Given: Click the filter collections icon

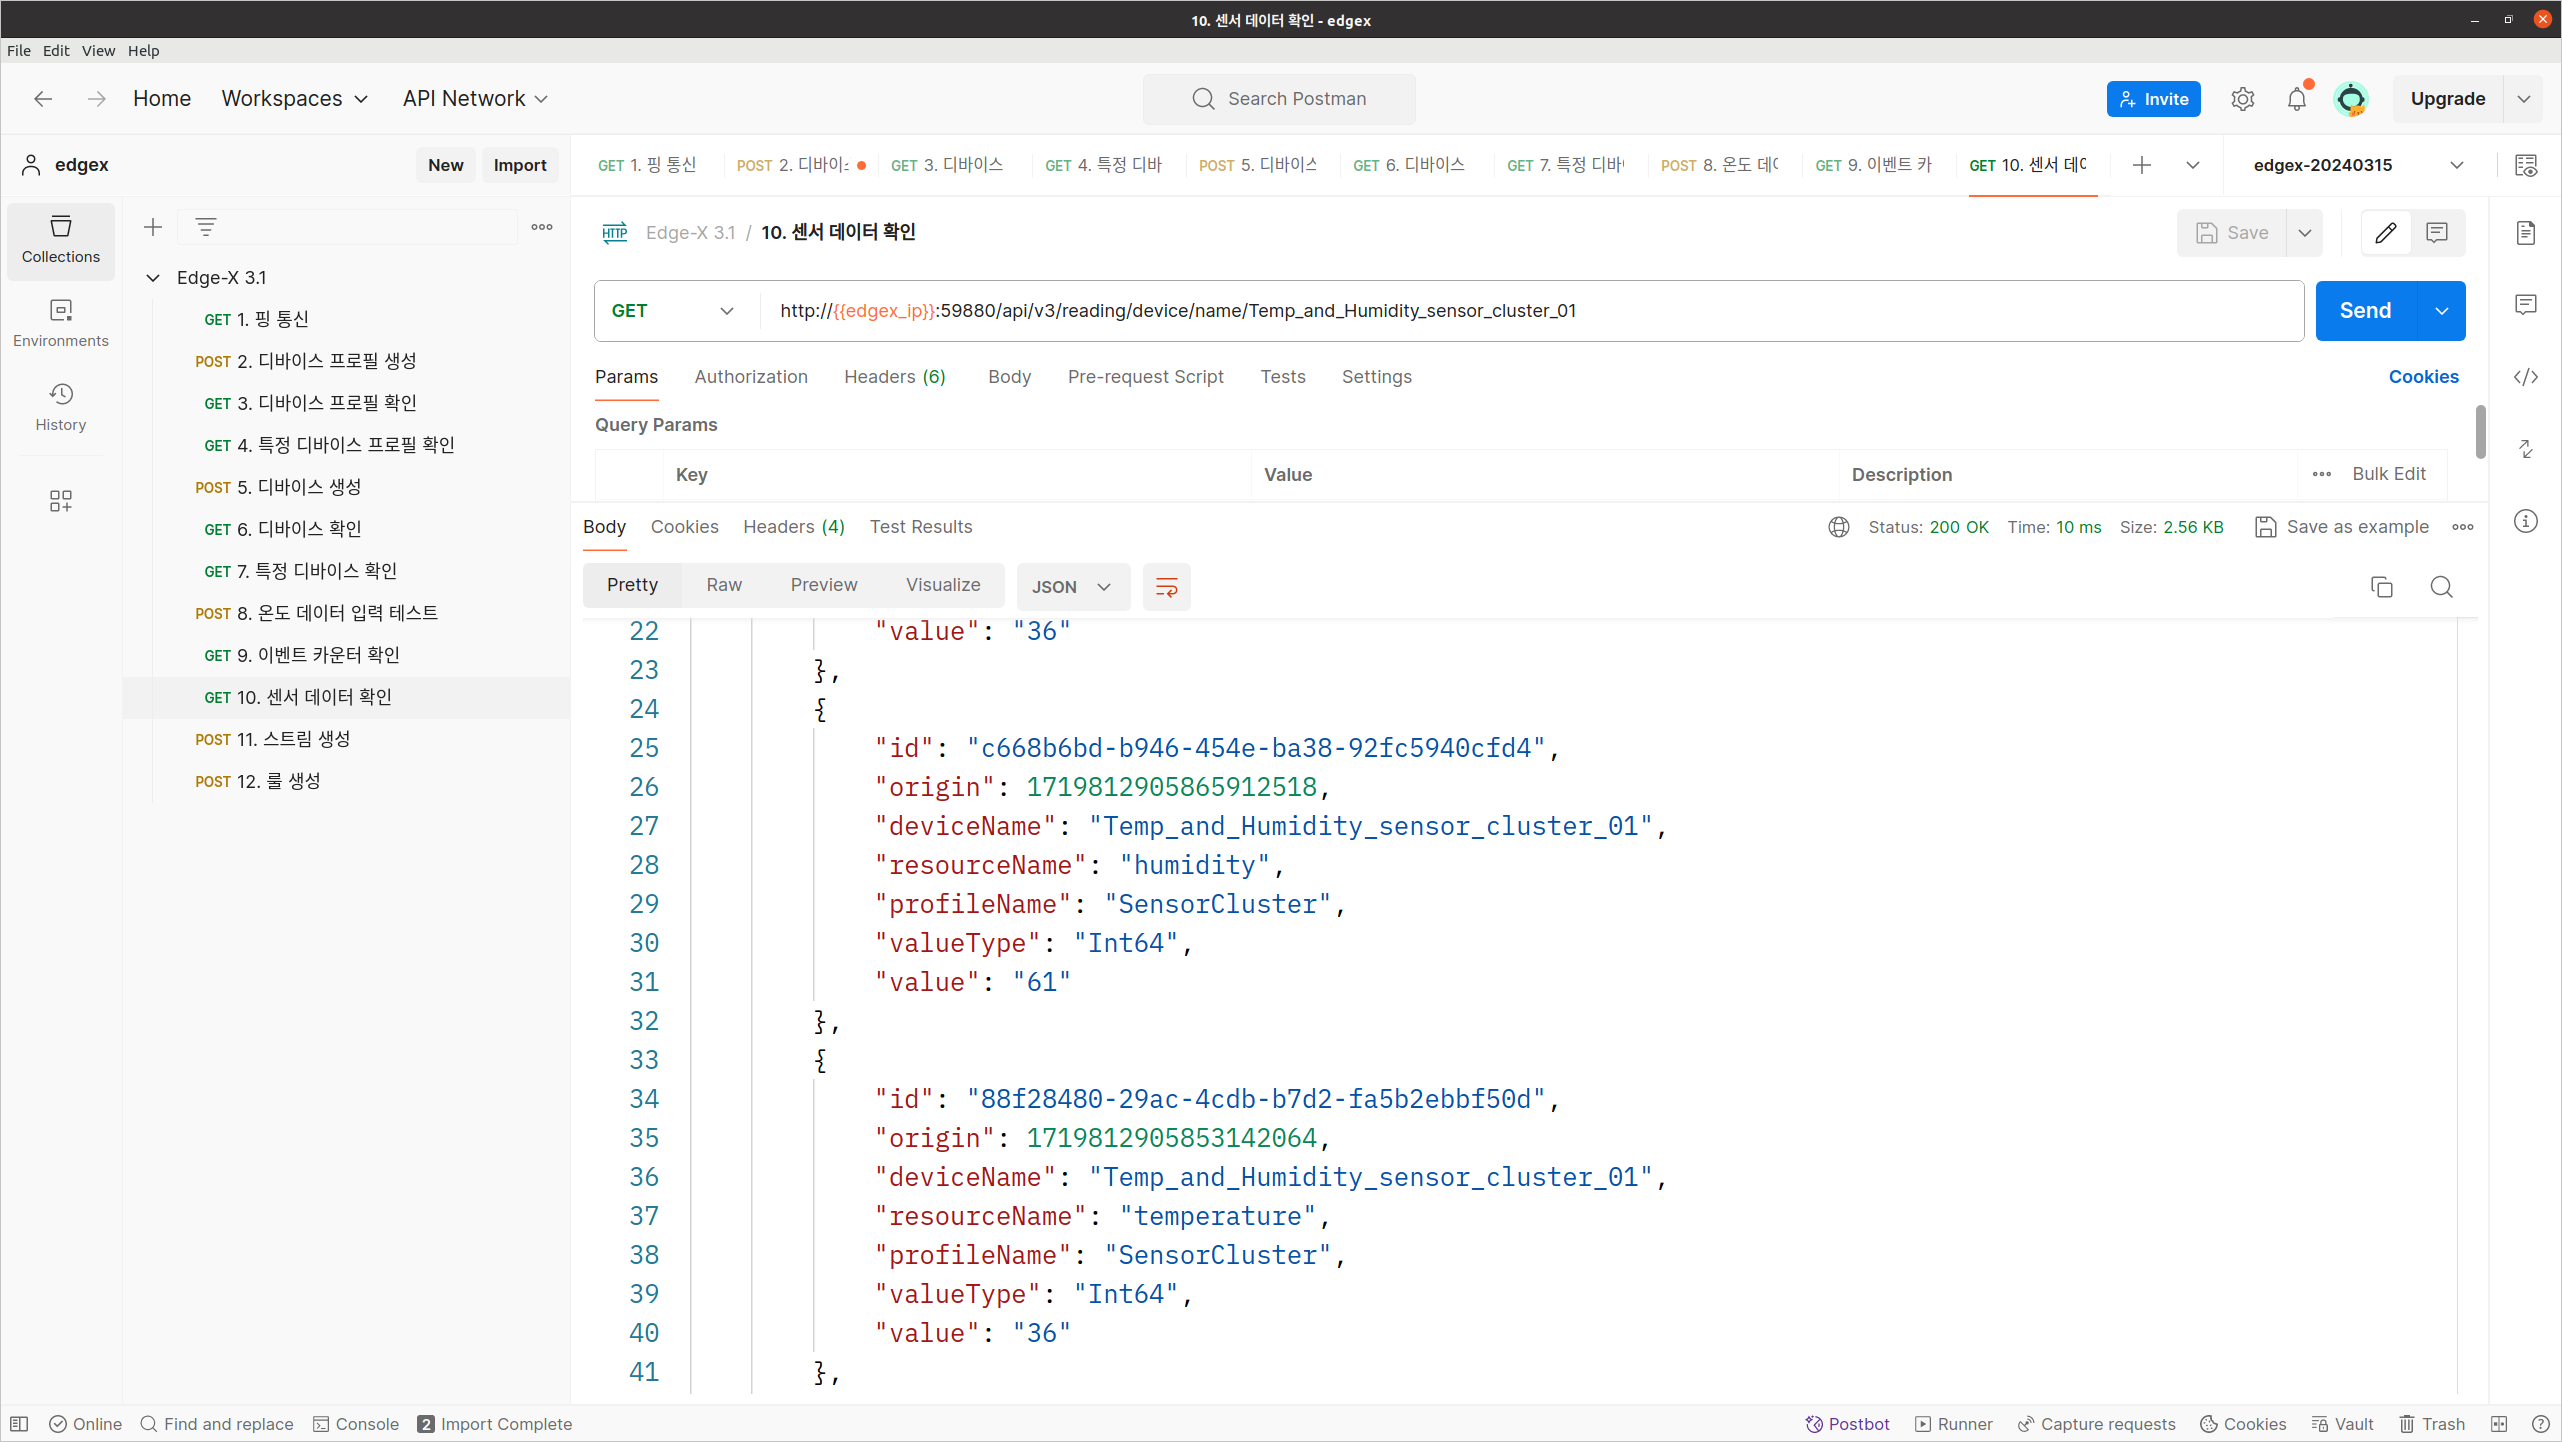Looking at the screenshot, I should tap(206, 228).
